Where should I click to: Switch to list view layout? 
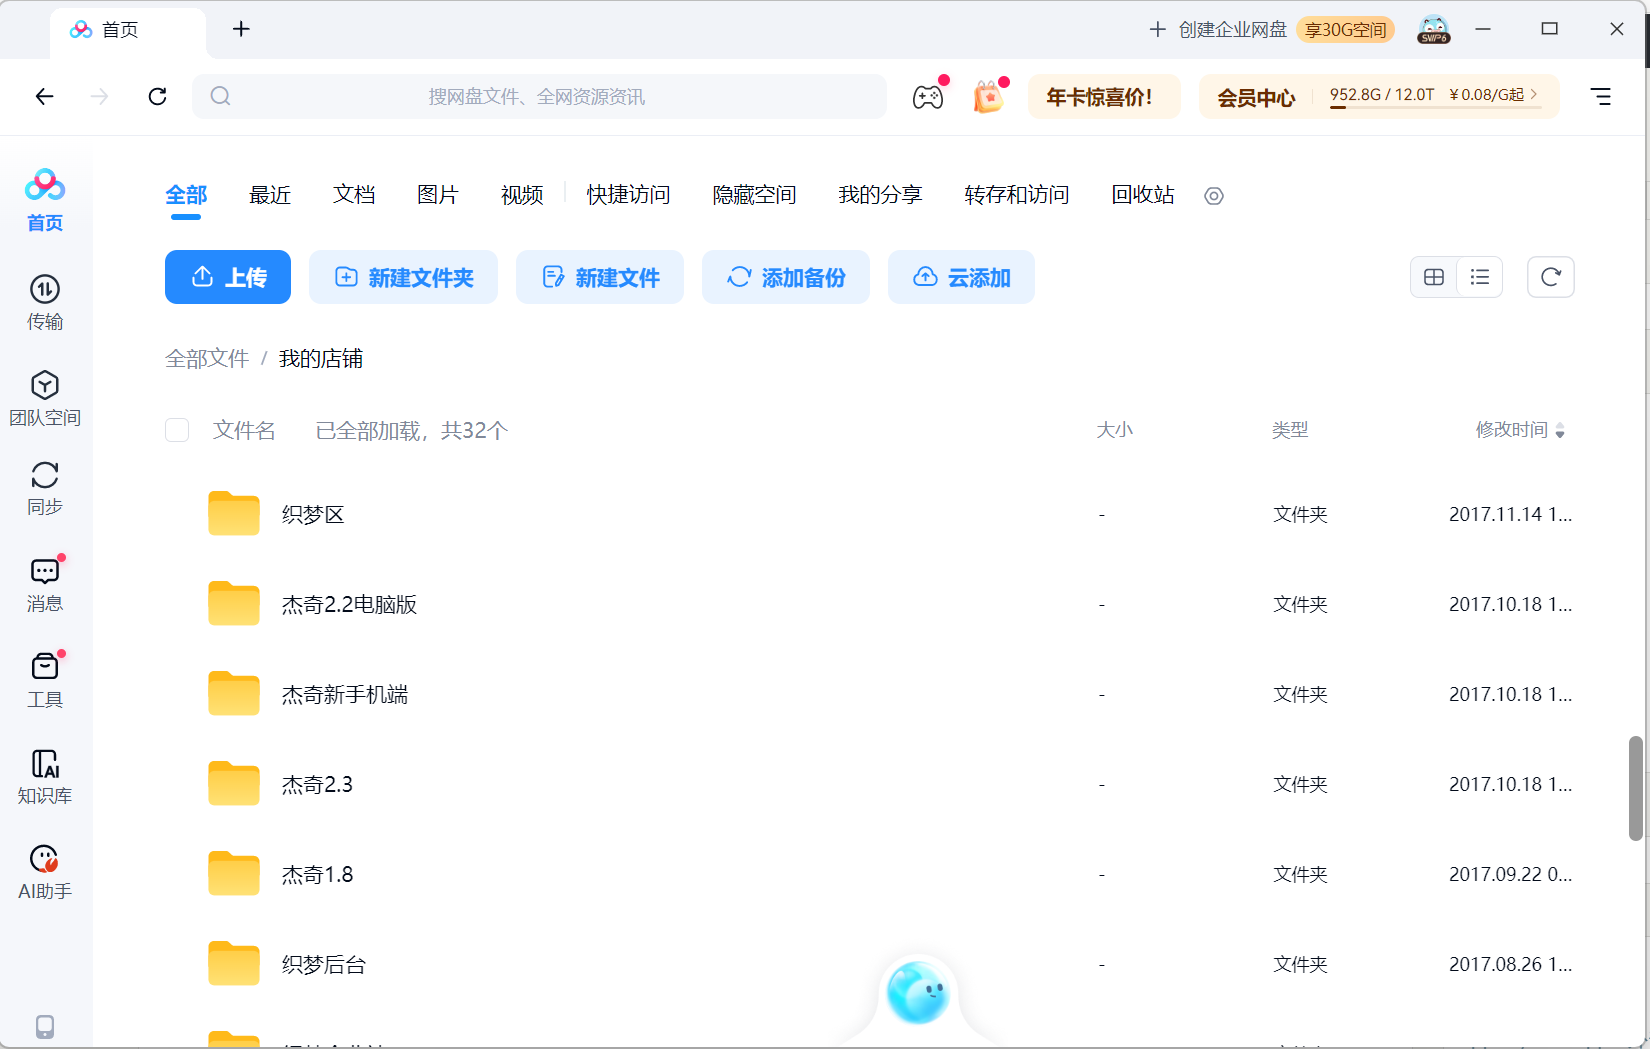point(1480,277)
